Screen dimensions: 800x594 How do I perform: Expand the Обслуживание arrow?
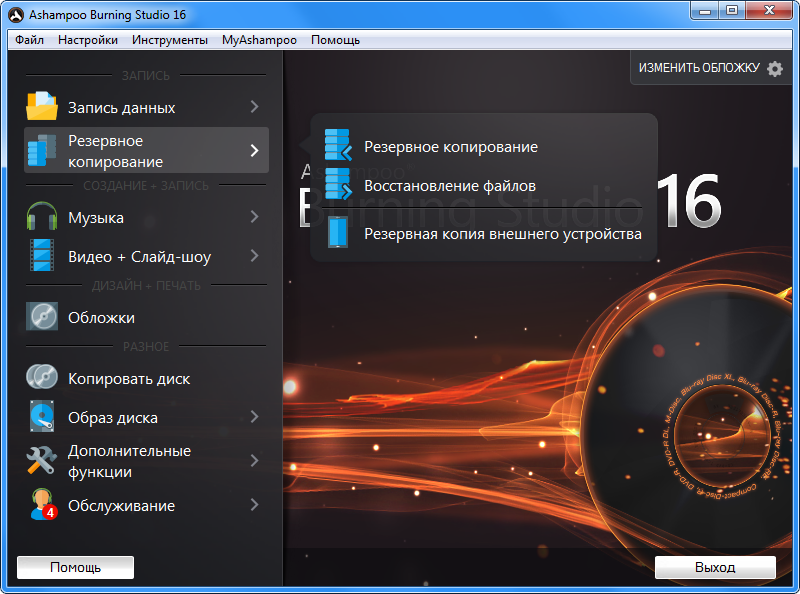point(255,505)
